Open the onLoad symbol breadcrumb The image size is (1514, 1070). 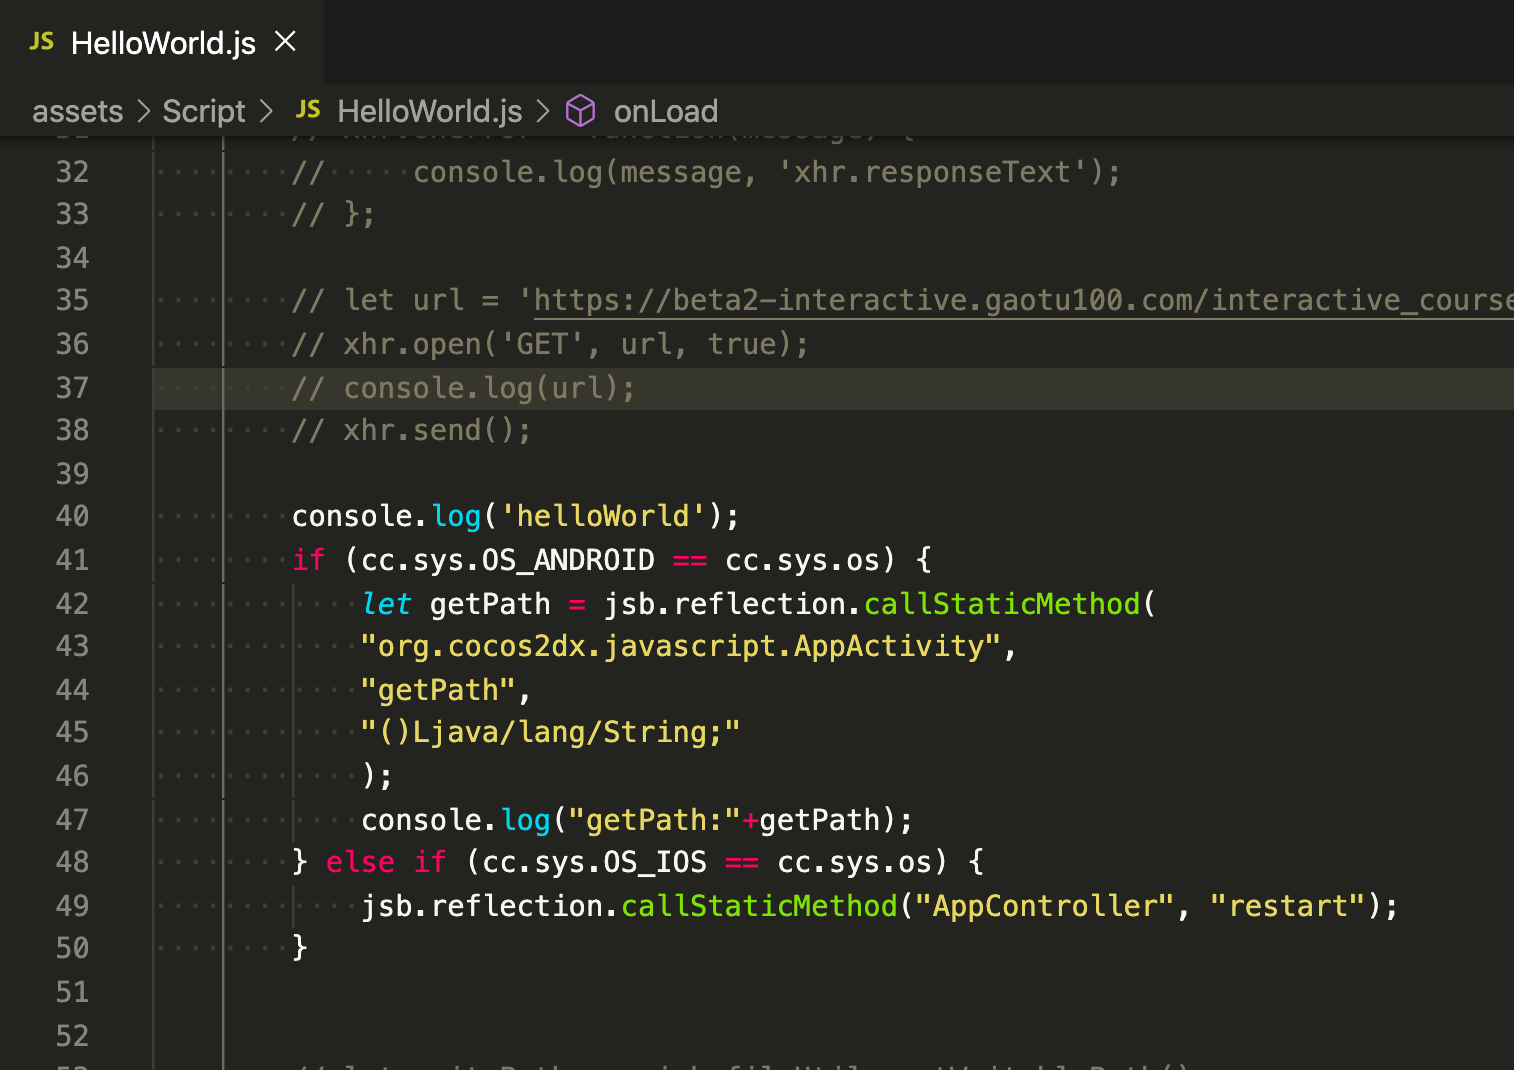[x=666, y=111]
